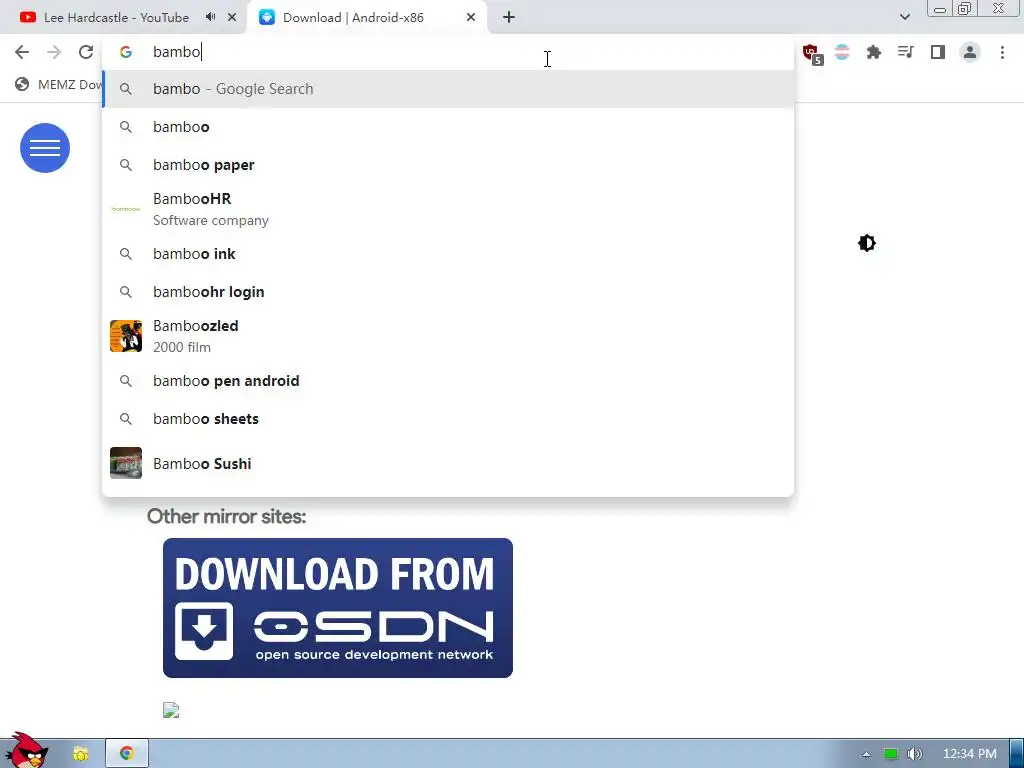Open the uBlock Origin extension icon
The width and height of the screenshot is (1024, 768).
[x=812, y=54]
